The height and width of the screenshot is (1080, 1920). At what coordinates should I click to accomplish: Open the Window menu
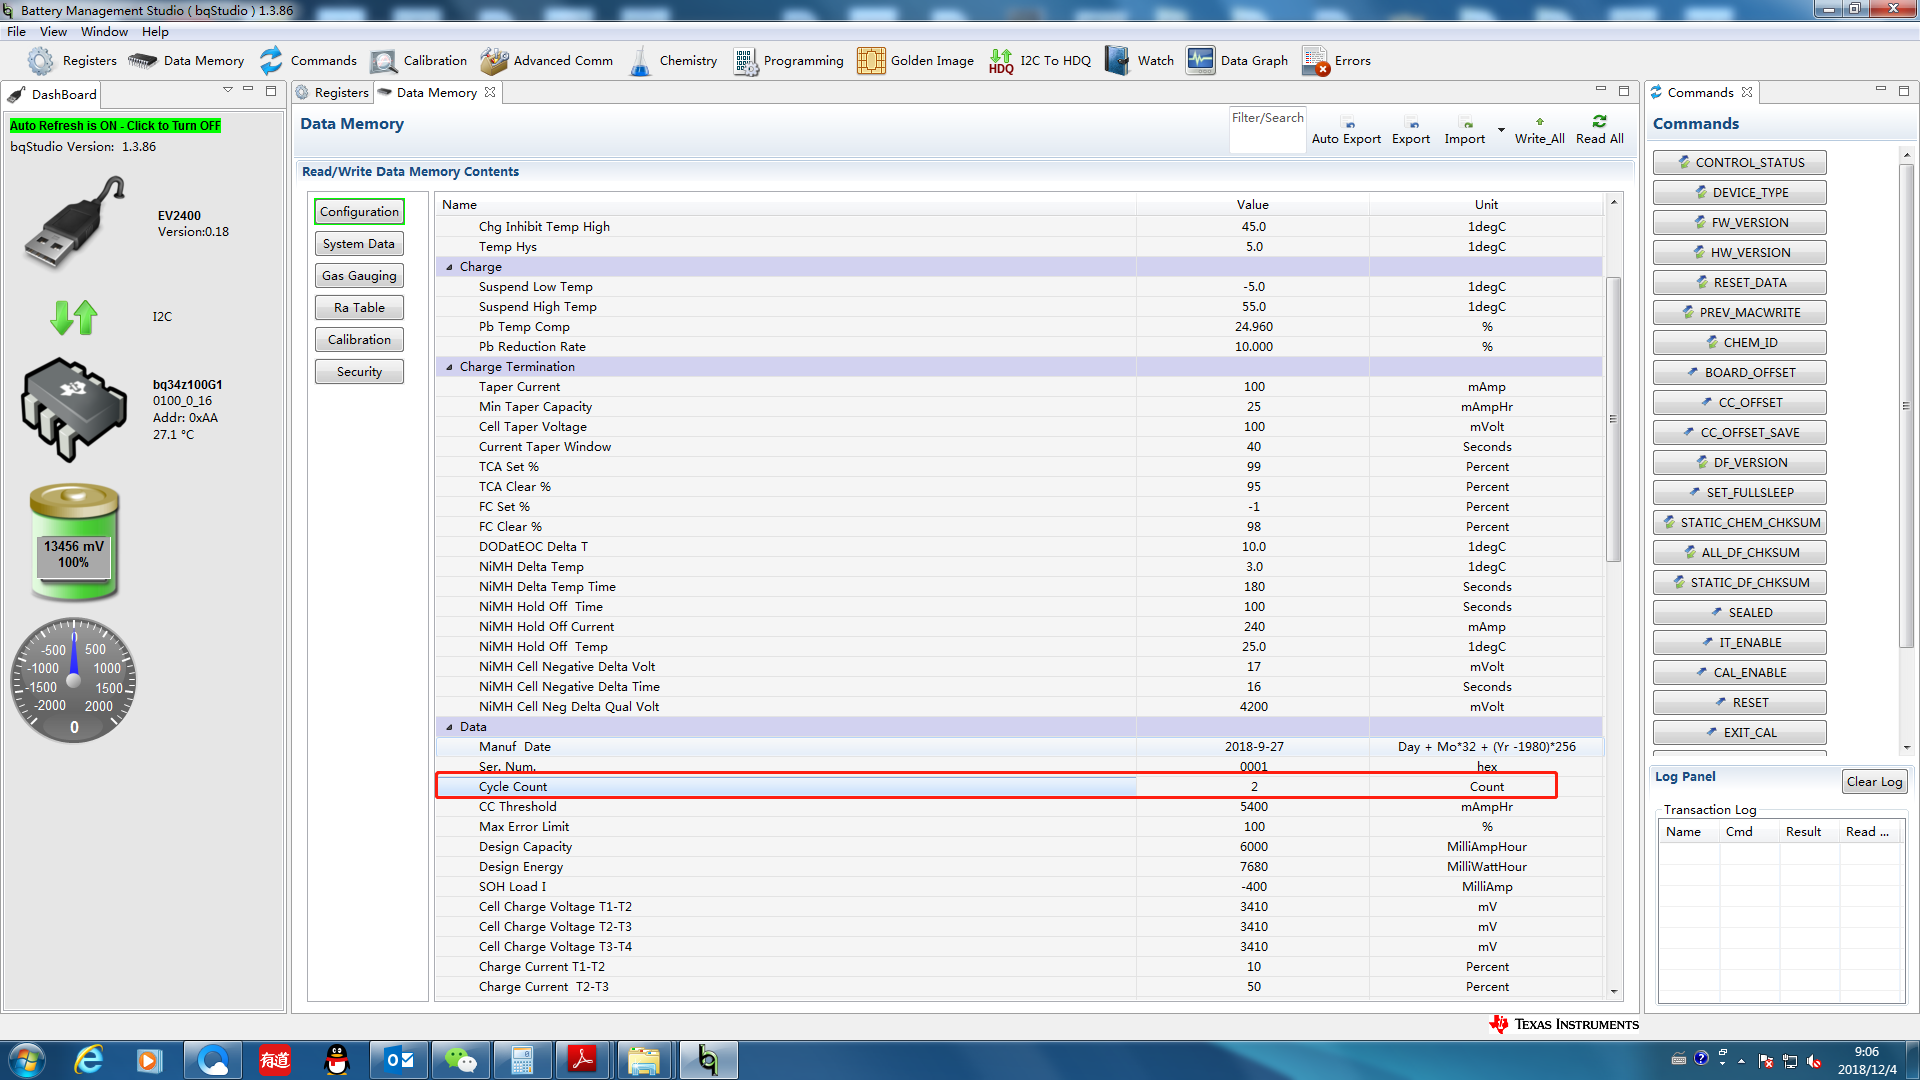point(104,32)
